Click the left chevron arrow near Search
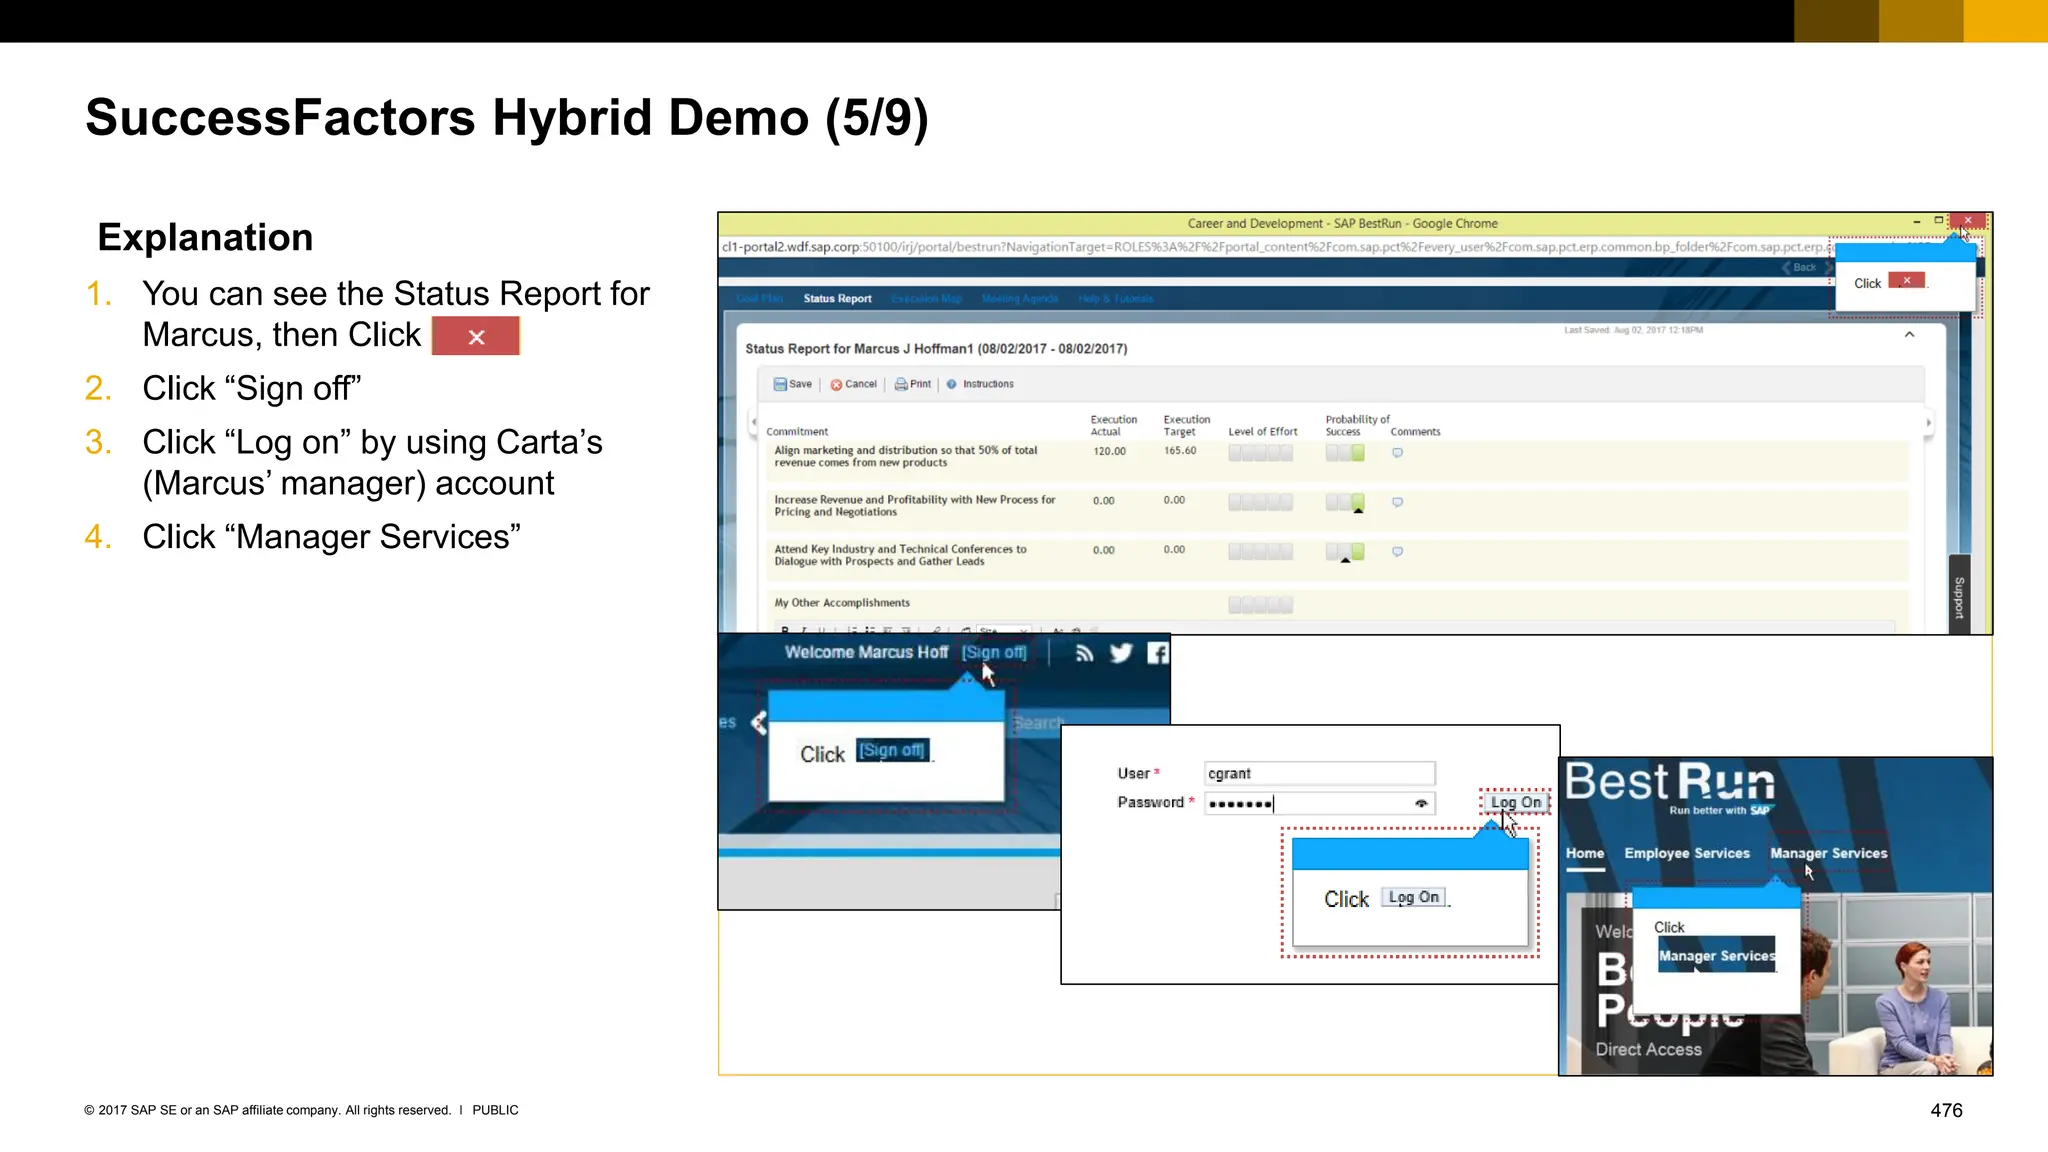 pyautogui.click(x=759, y=722)
